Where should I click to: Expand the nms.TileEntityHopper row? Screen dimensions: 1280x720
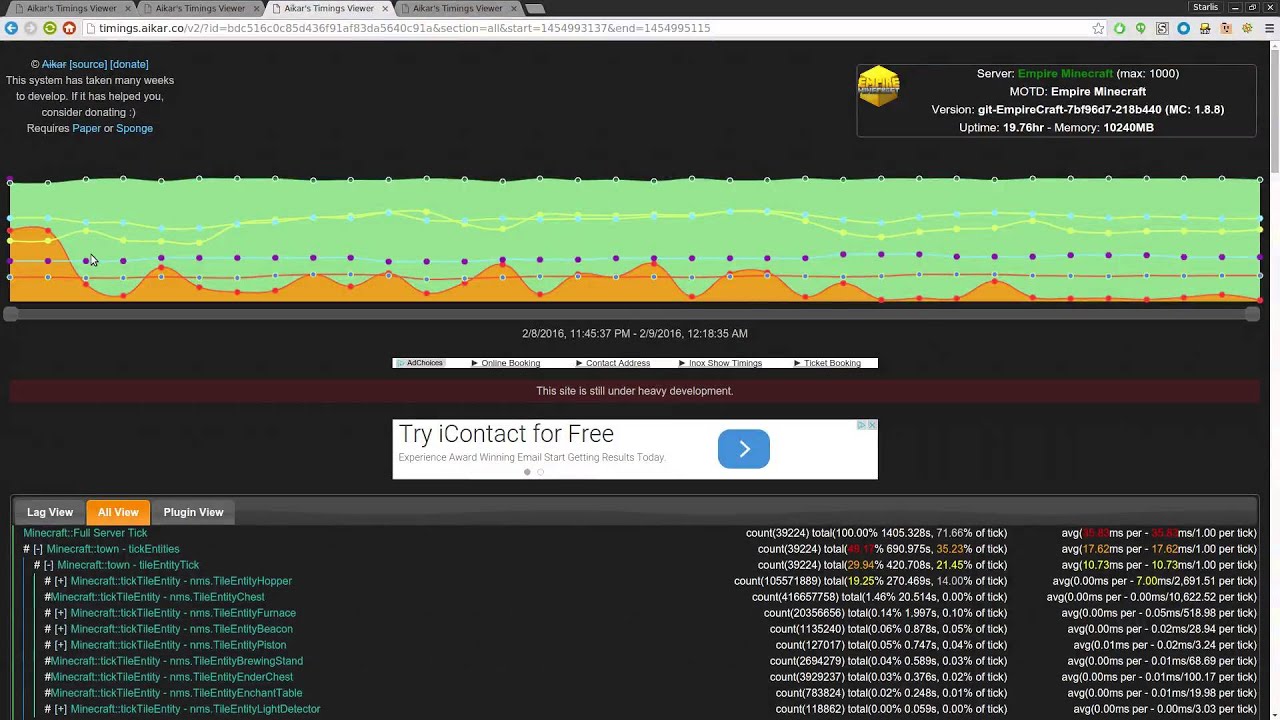click(60, 581)
